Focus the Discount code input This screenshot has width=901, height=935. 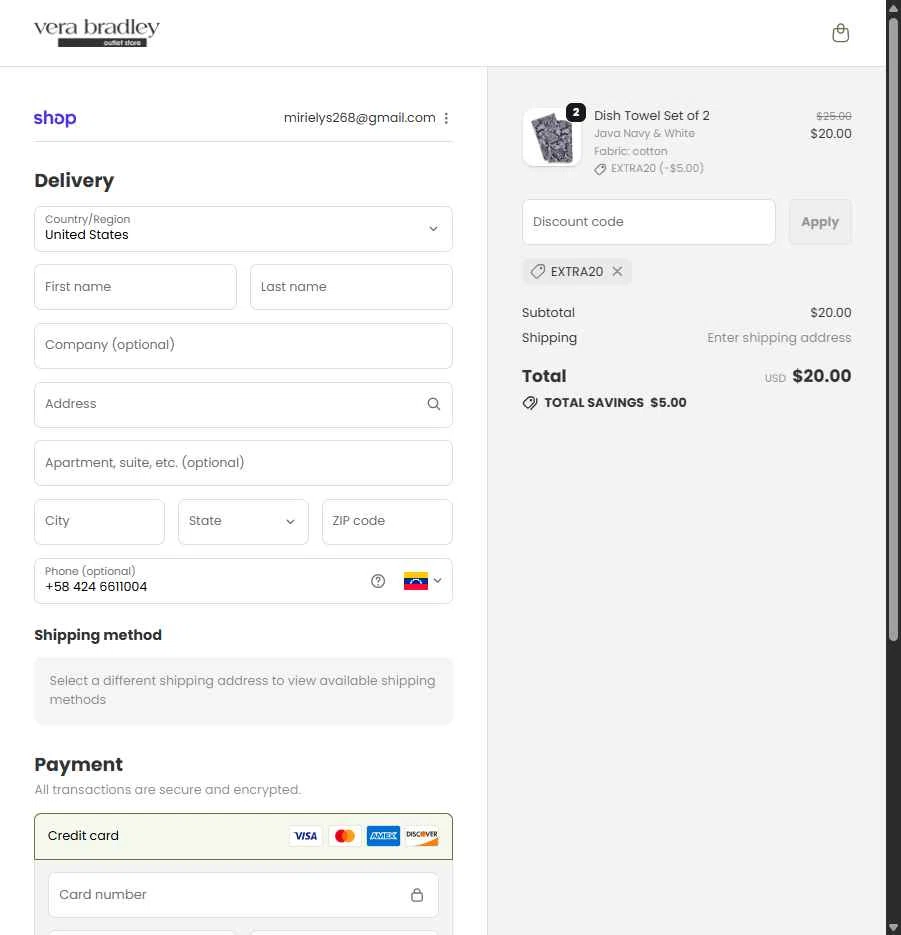648,222
